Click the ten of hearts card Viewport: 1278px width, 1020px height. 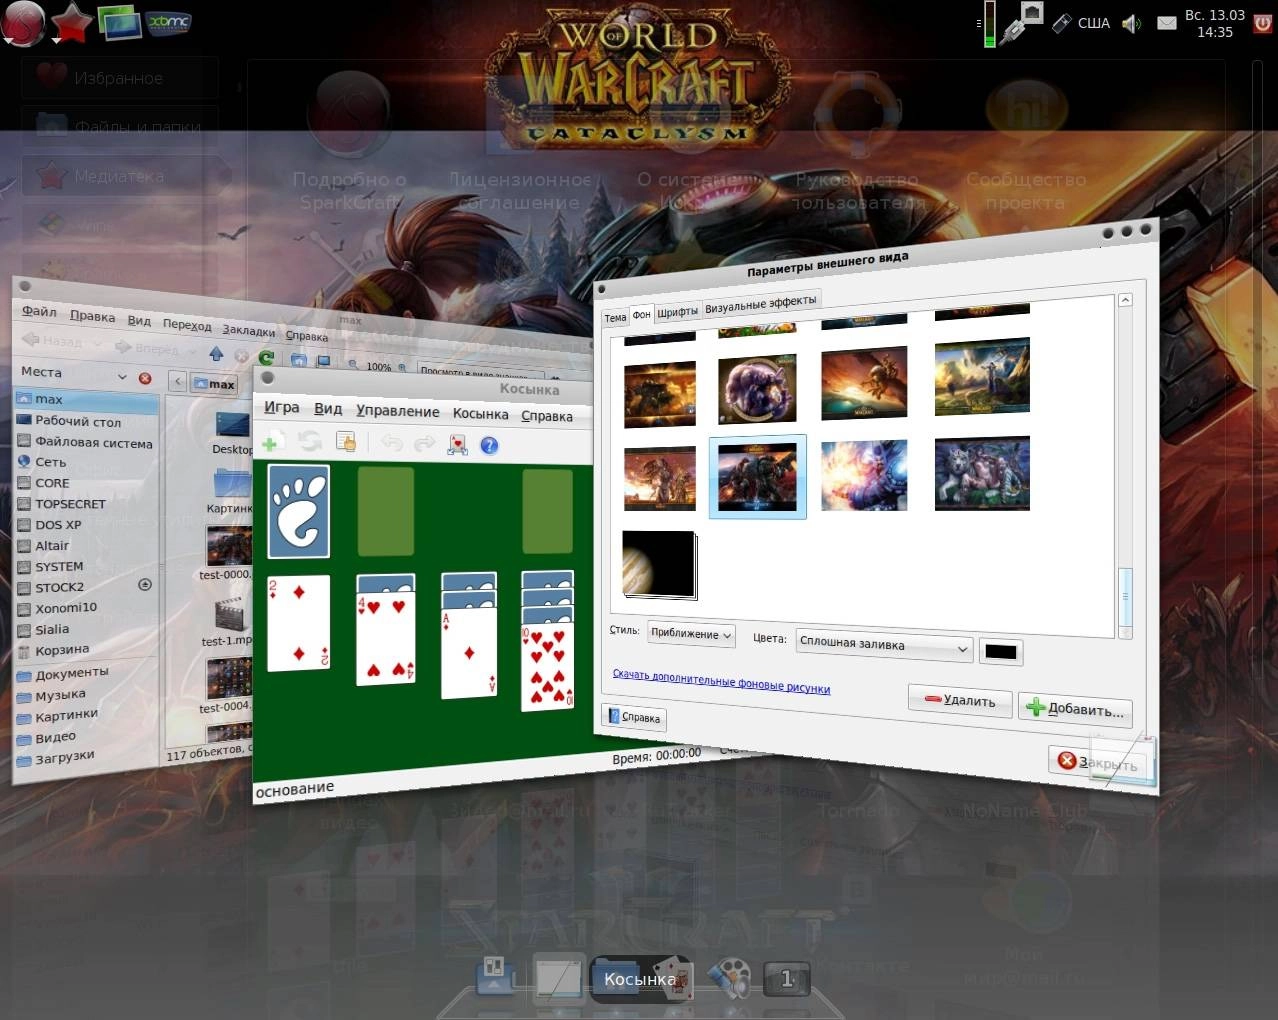coord(547,668)
